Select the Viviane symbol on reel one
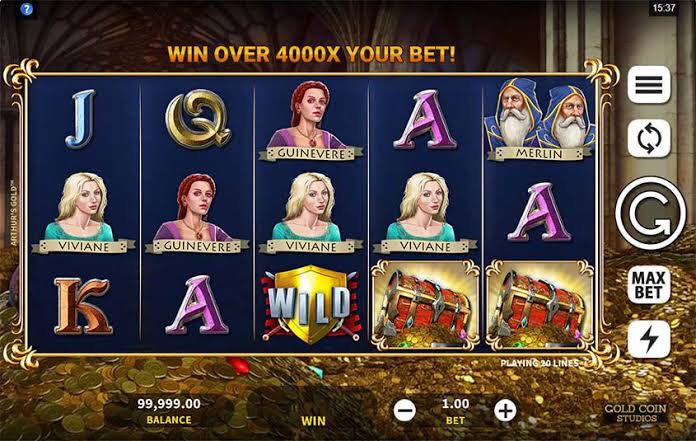696x441 pixels. [x=83, y=213]
